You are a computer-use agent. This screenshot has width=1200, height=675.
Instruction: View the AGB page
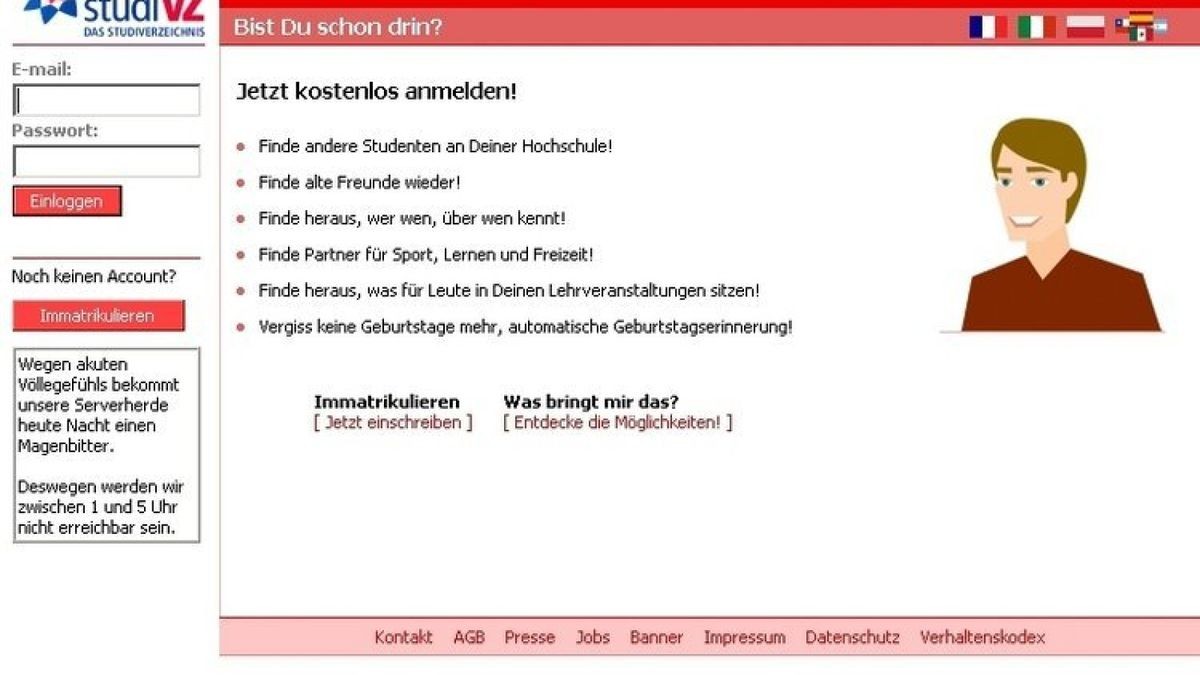click(470, 637)
